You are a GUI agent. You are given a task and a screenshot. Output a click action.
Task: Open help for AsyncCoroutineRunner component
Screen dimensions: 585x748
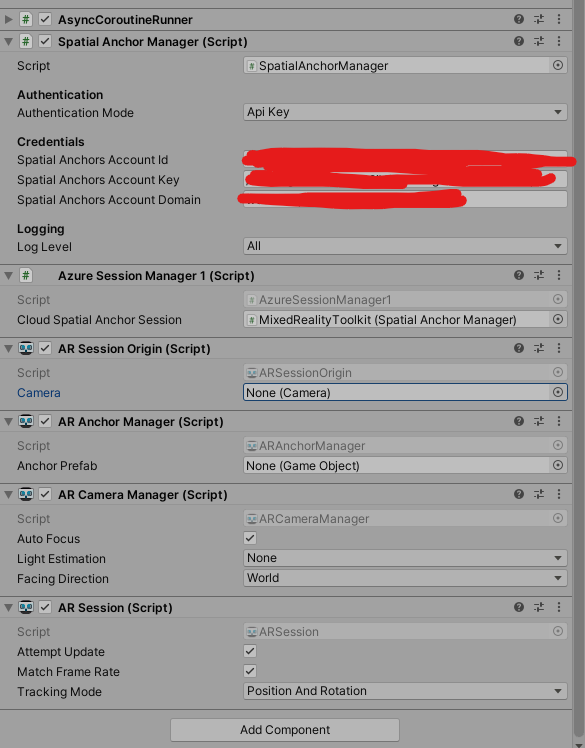[519, 19]
